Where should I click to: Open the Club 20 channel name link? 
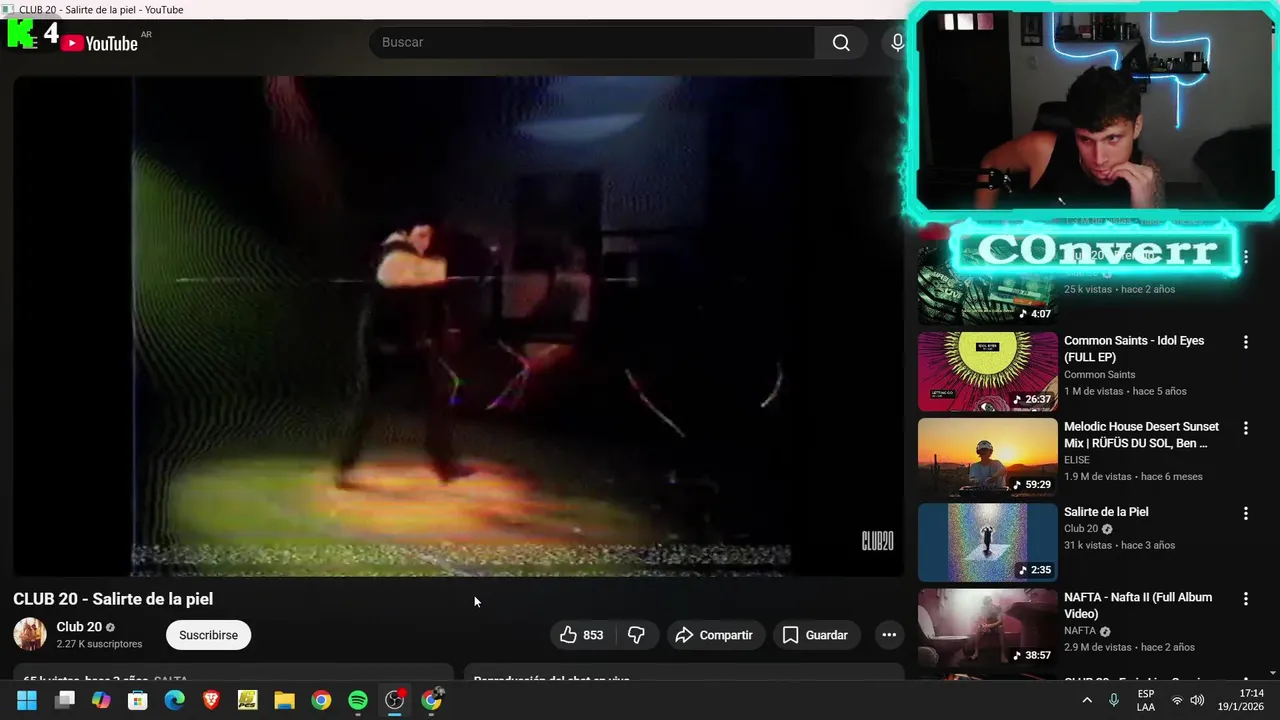79,627
